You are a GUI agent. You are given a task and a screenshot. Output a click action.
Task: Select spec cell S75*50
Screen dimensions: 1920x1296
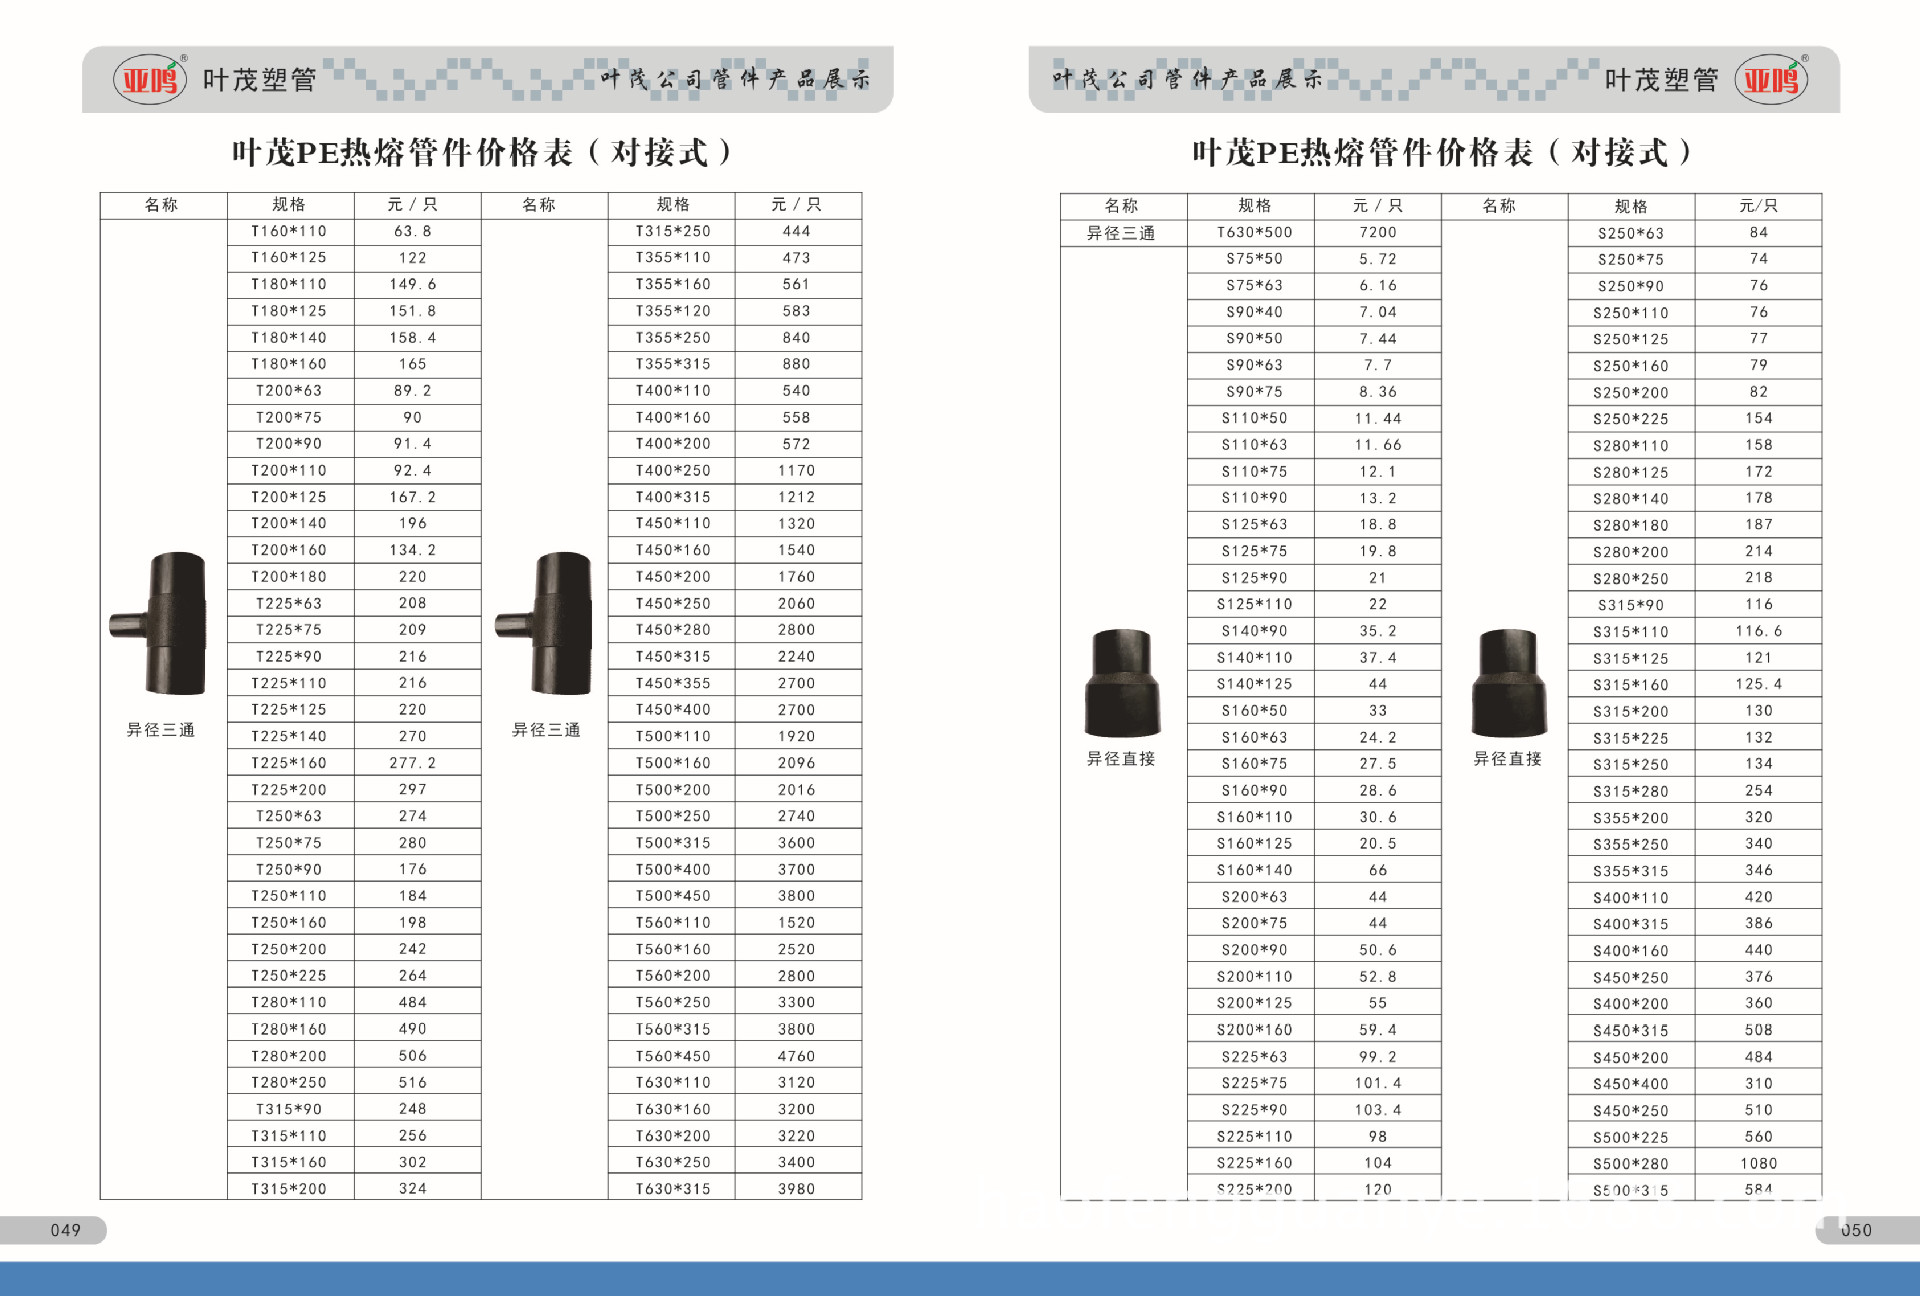[x=1251, y=259]
